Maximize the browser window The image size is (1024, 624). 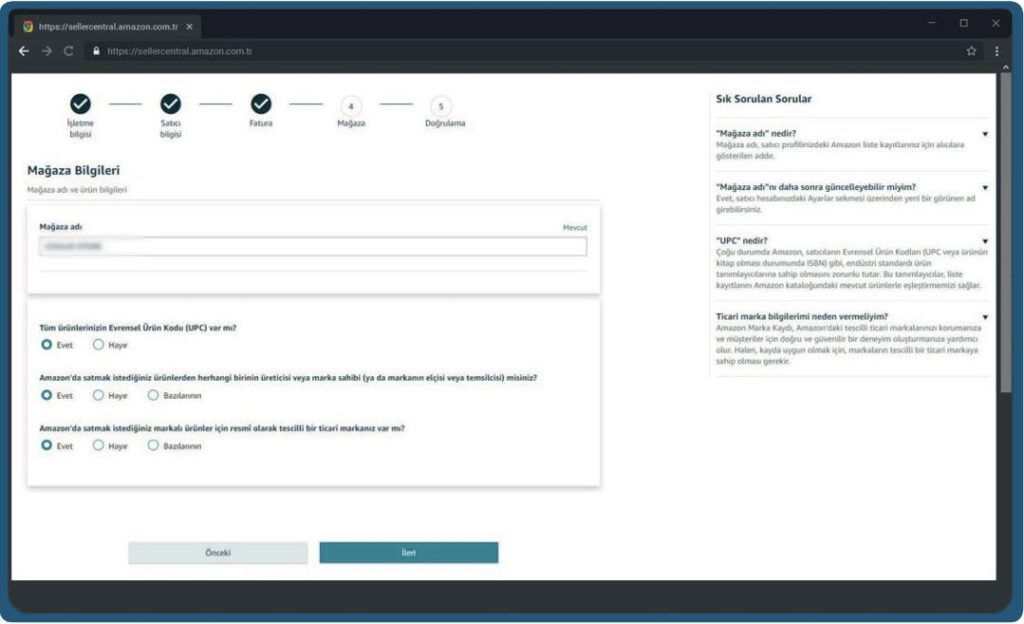[963, 23]
